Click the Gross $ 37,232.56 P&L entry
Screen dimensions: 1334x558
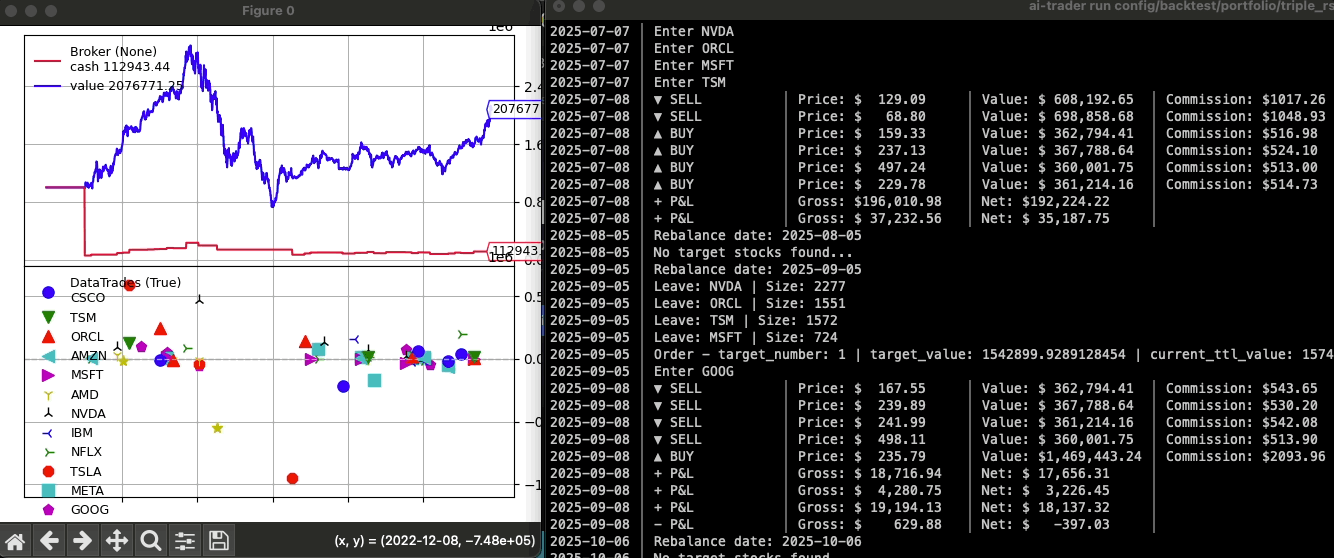click(x=870, y=218)
